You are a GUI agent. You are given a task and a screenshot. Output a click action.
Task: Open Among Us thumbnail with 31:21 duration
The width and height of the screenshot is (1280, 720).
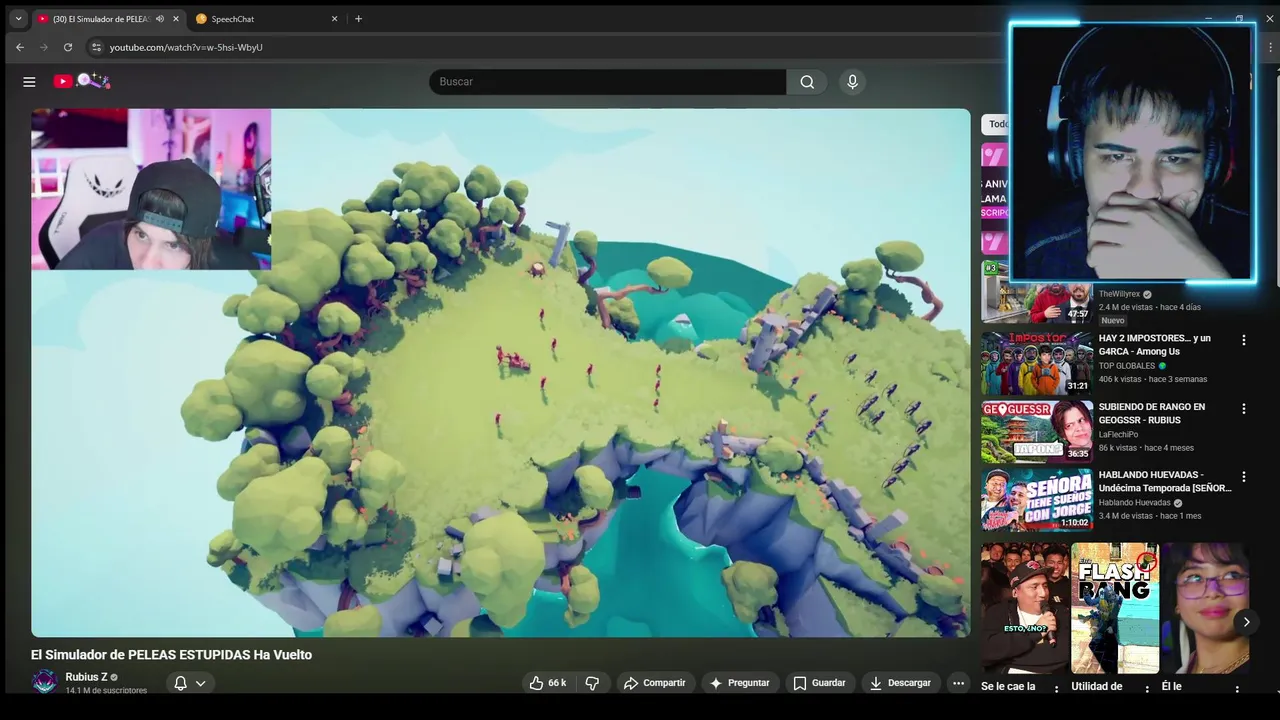[1036, 363]
